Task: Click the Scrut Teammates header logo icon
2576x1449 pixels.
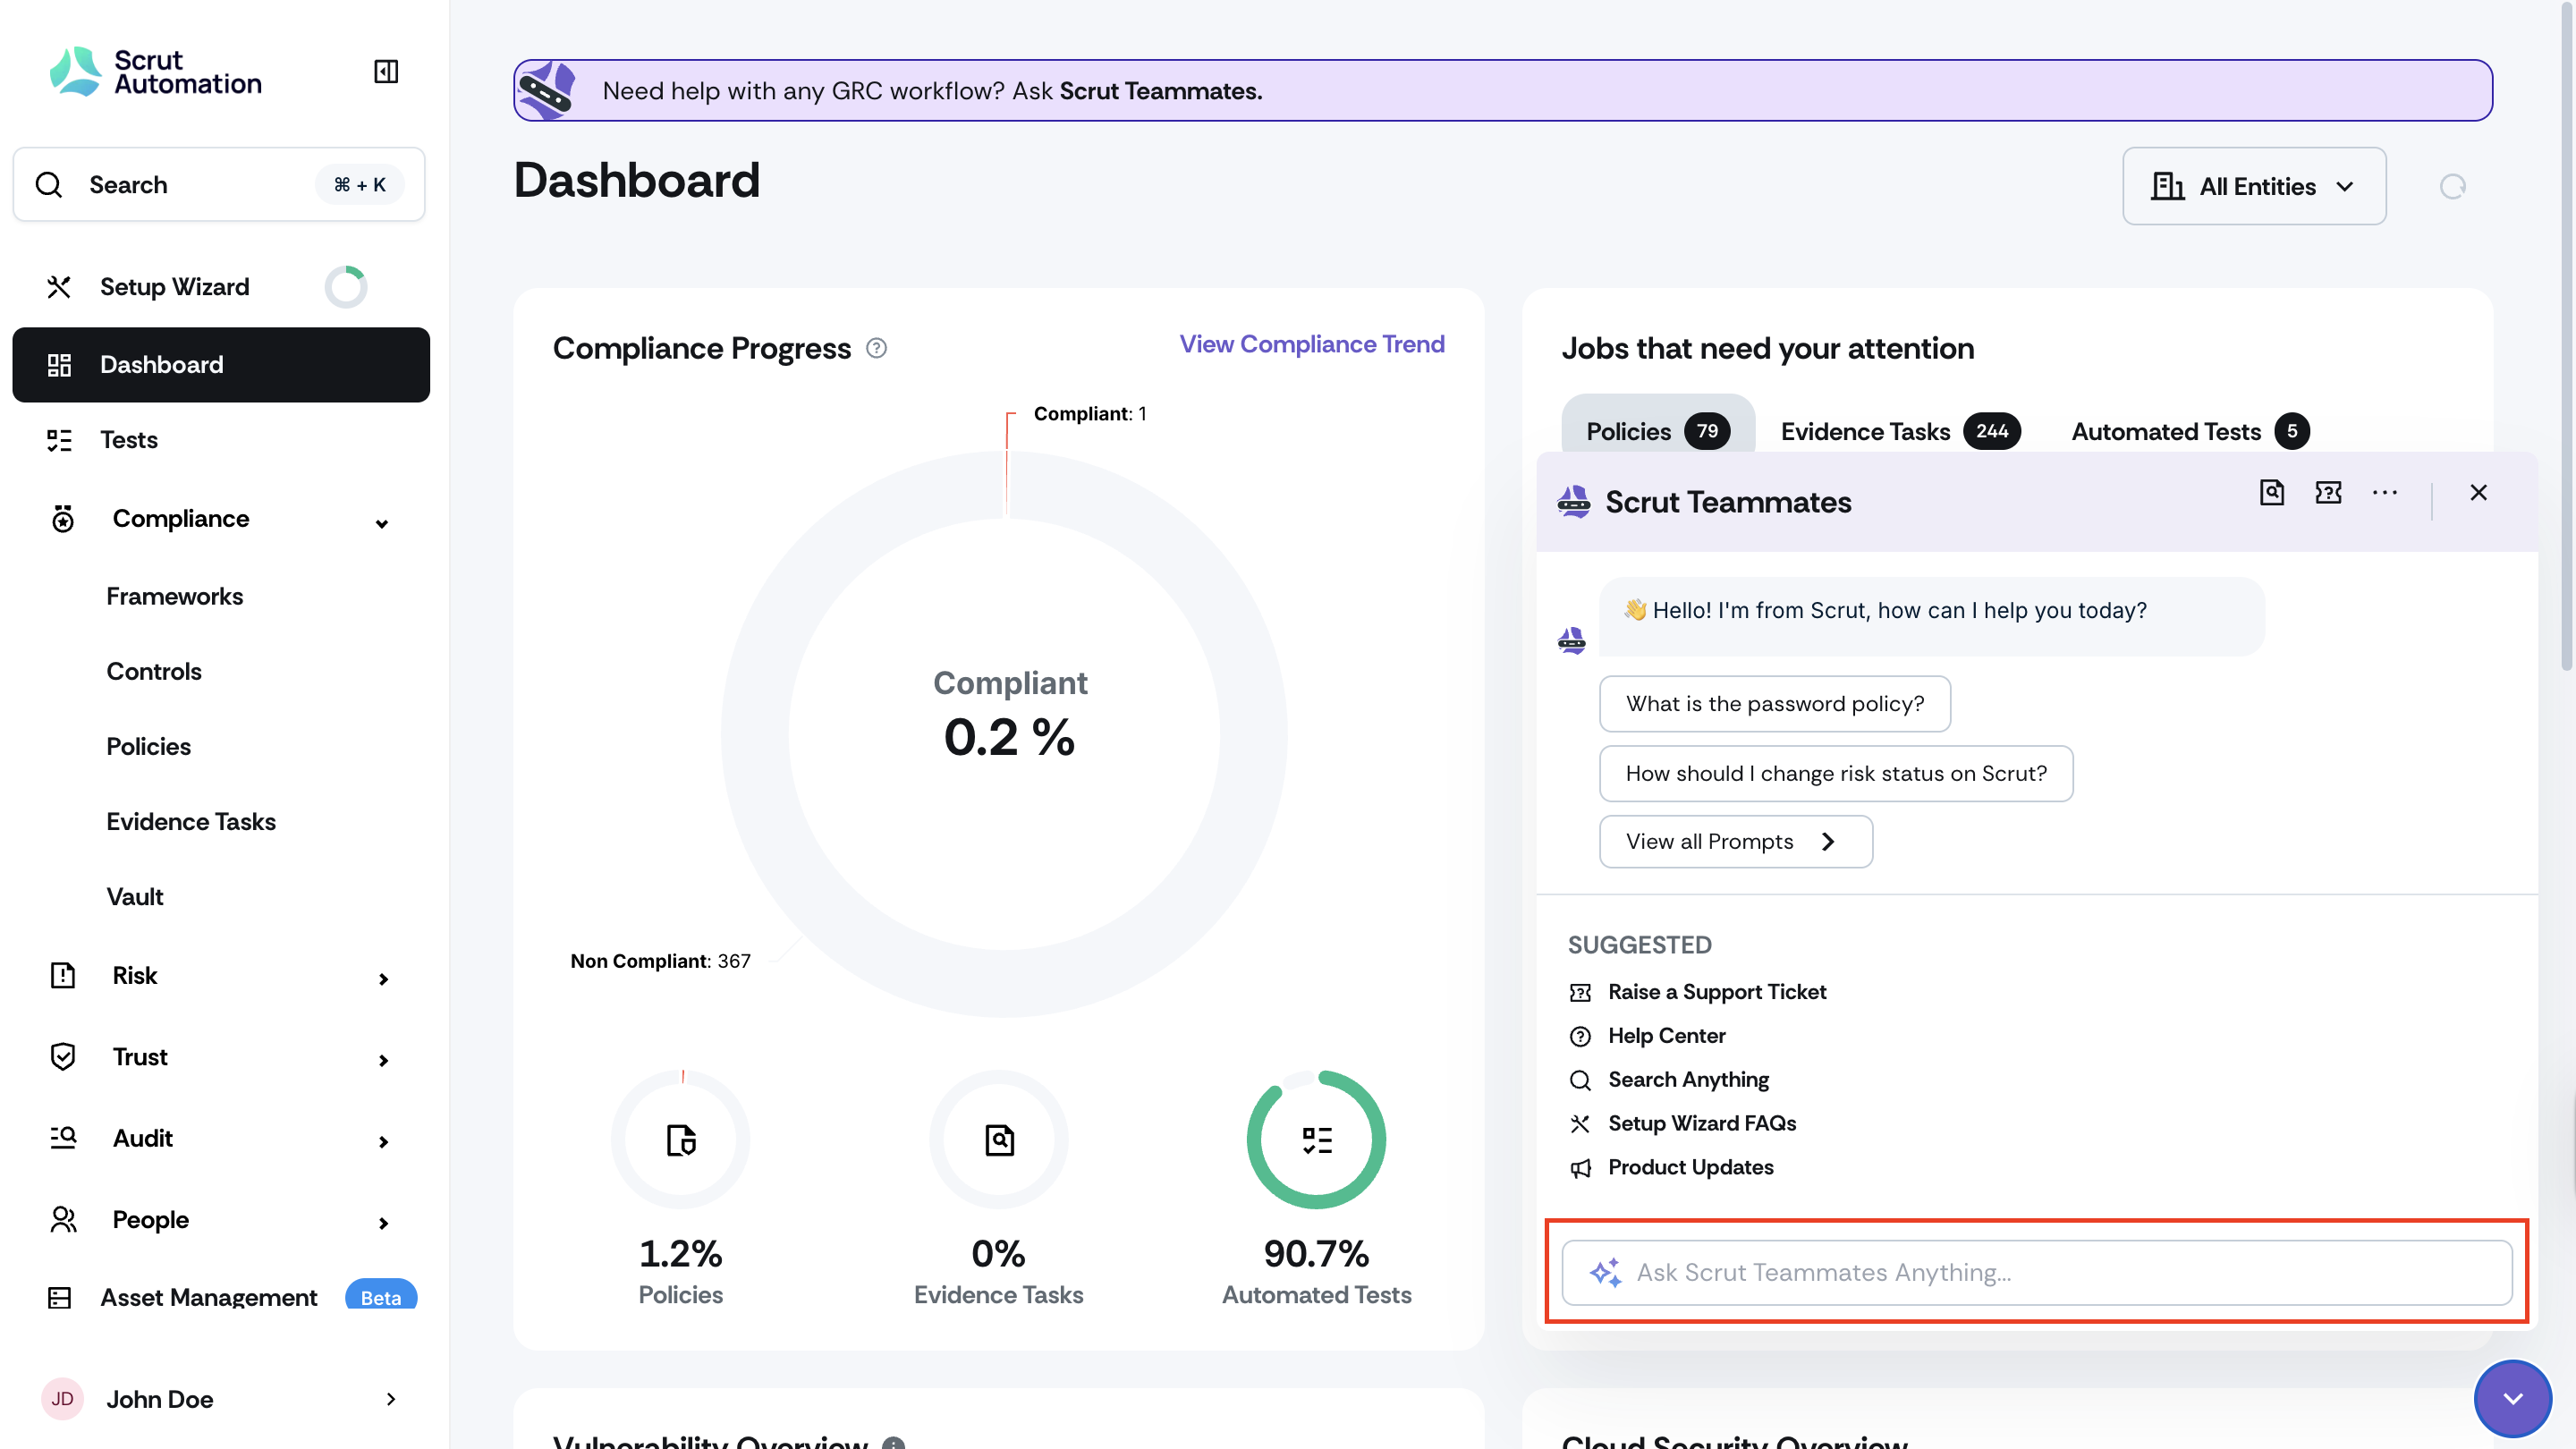Action: [x=1573, y=501]
